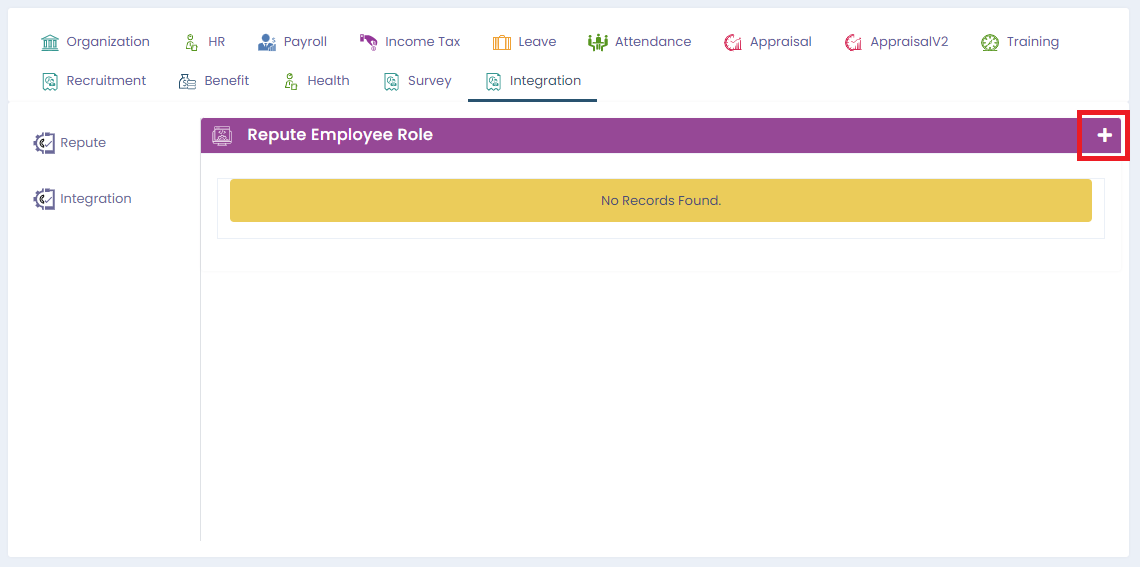Click the Training icon
This screenshot has width=1140, height=567.
tap(990, 42)
